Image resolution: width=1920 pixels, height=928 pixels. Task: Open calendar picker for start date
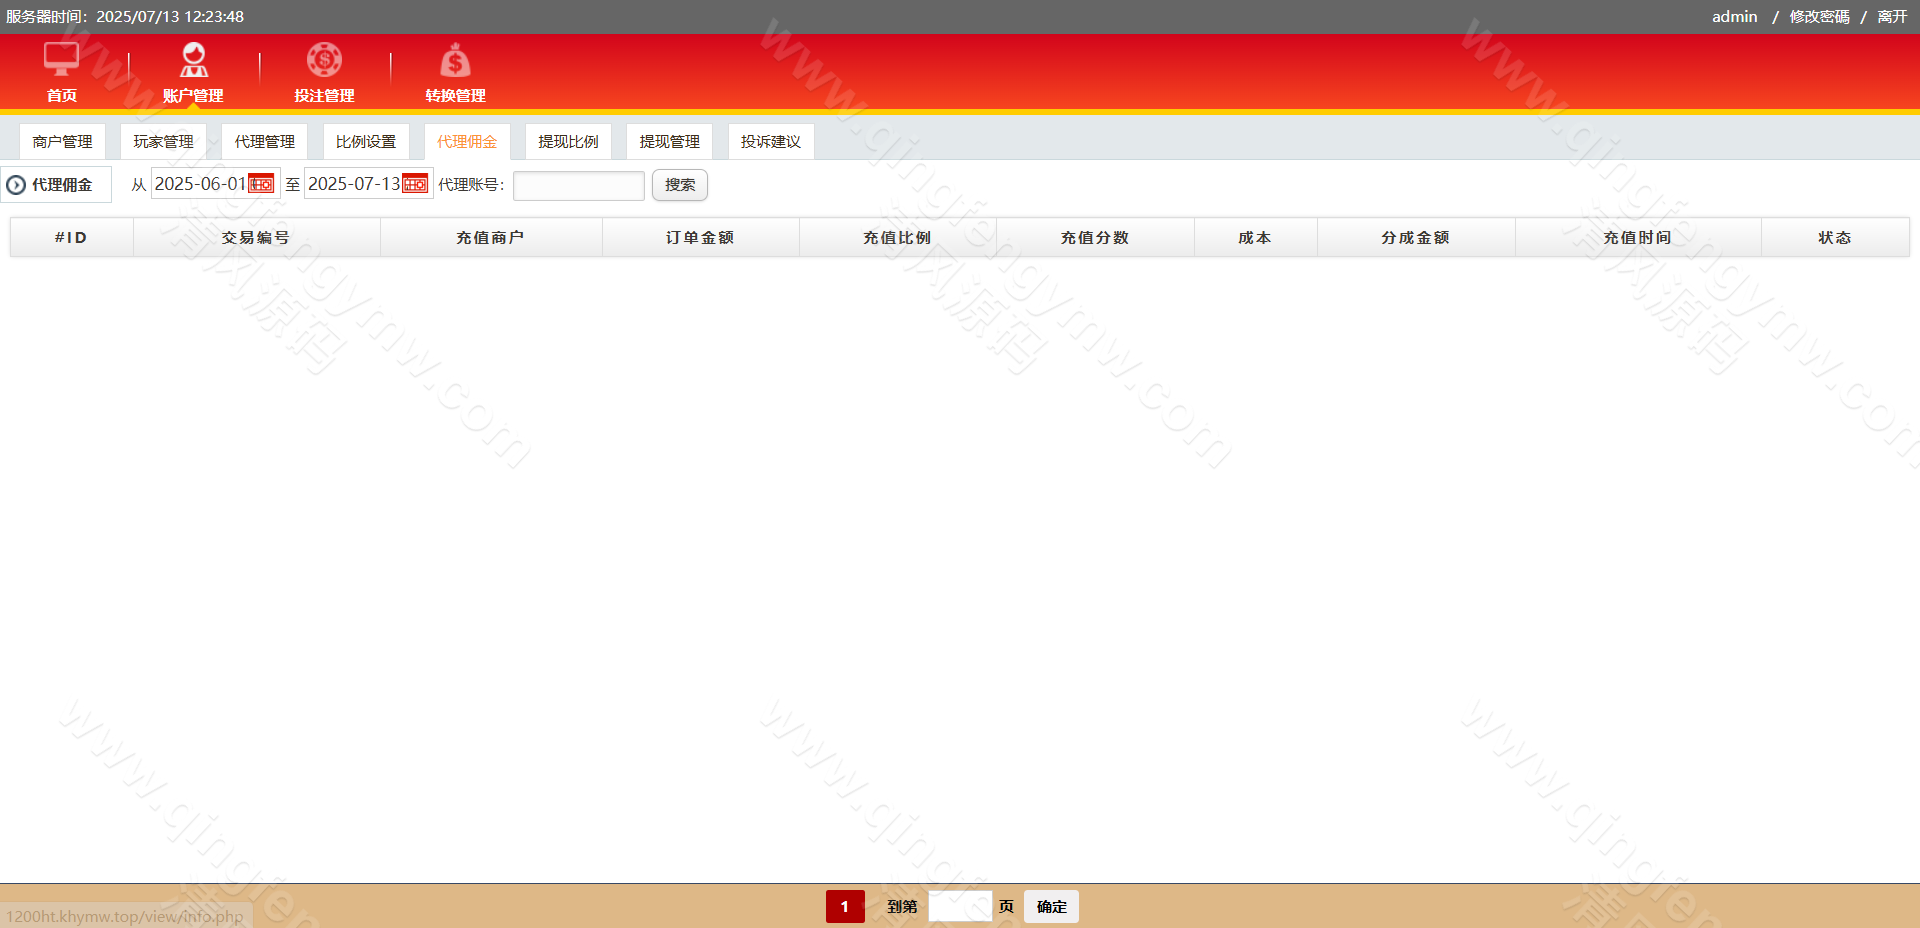coord(261,184)
